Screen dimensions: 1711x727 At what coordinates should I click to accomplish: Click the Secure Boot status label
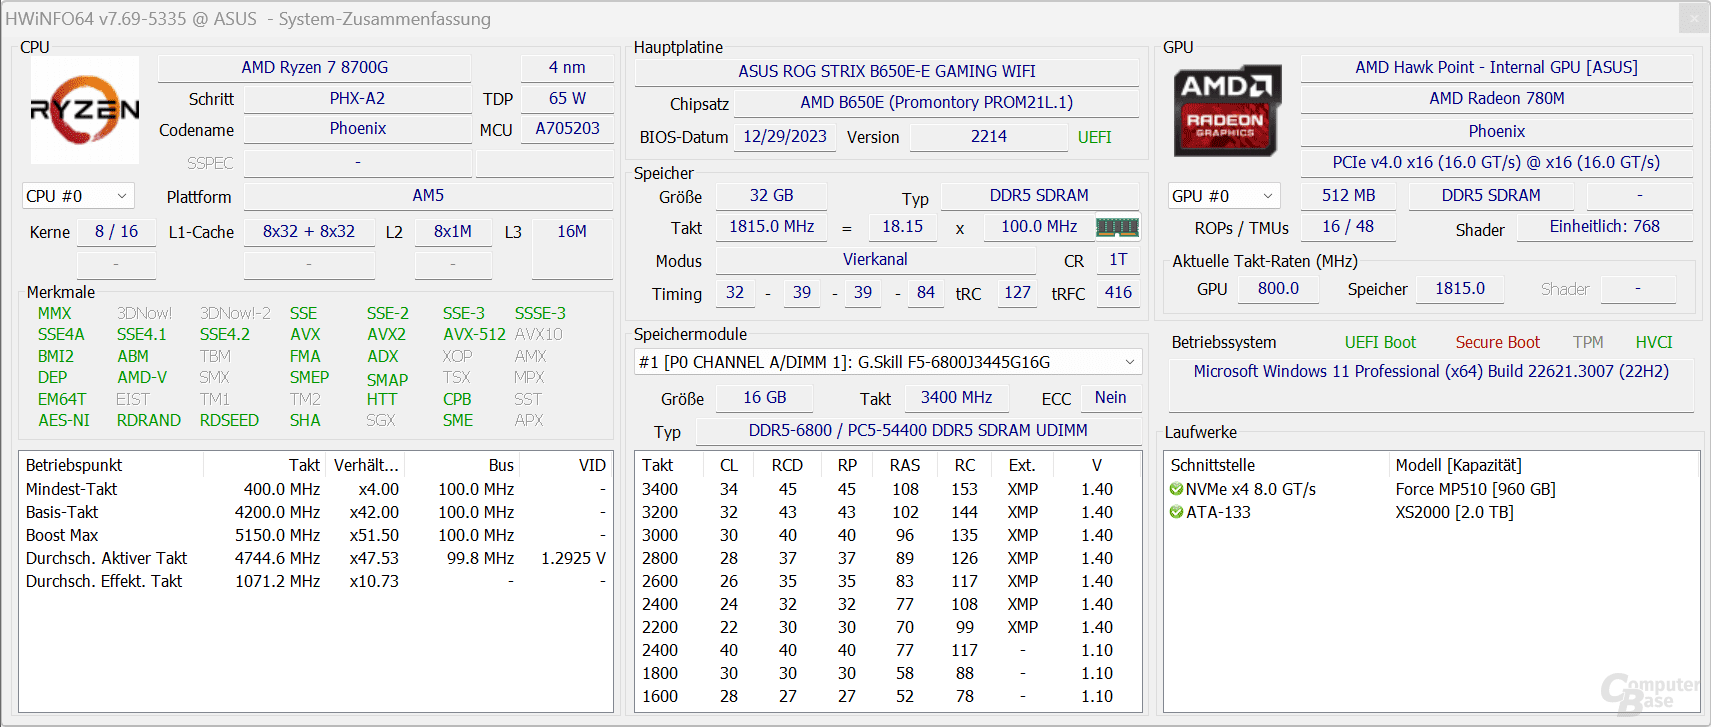point(1497,342)
